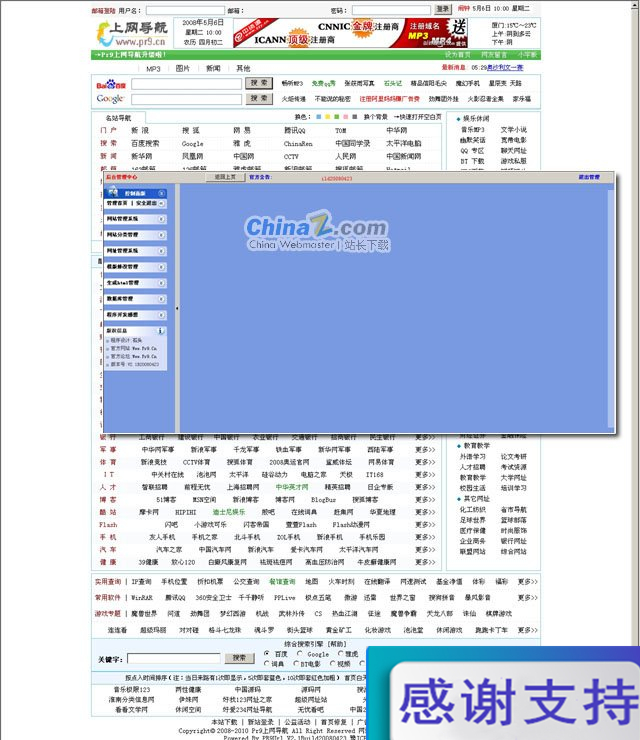
Task: Open the WinRAR link in 常用软件
Action: click(x=142, y=597)
